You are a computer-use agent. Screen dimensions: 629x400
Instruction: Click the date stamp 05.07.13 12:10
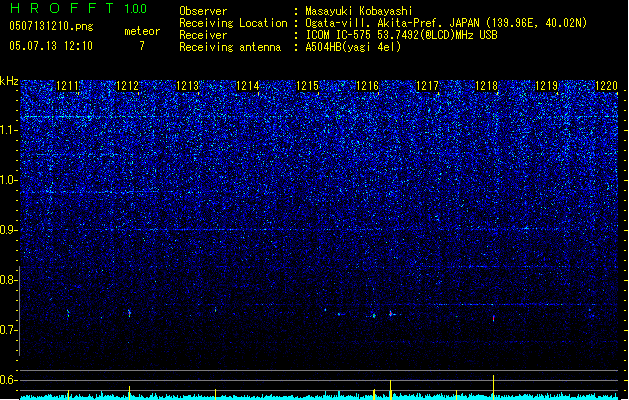(x=51, y=46)
